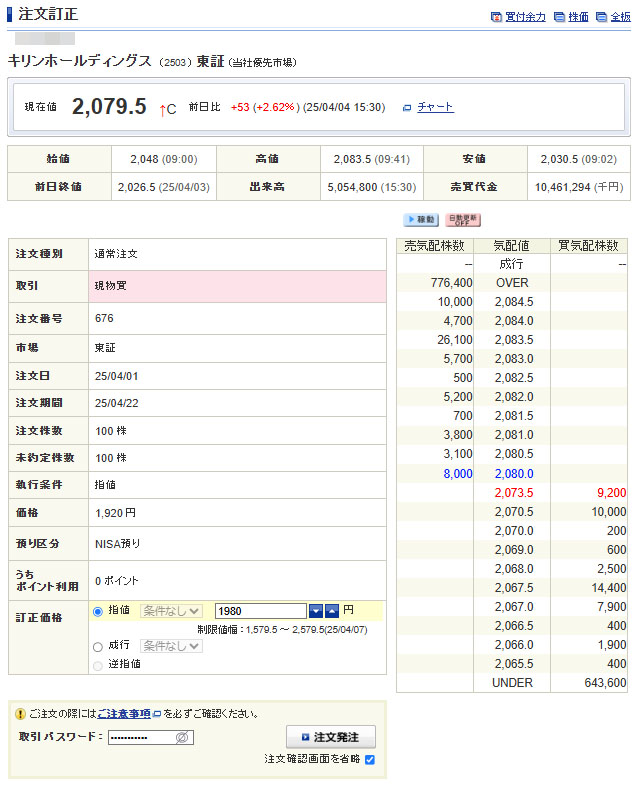Viewport: 637px width, 785px height.
Task: Click the 2,073.5 bid price in order book
Action: coord(513,492)
